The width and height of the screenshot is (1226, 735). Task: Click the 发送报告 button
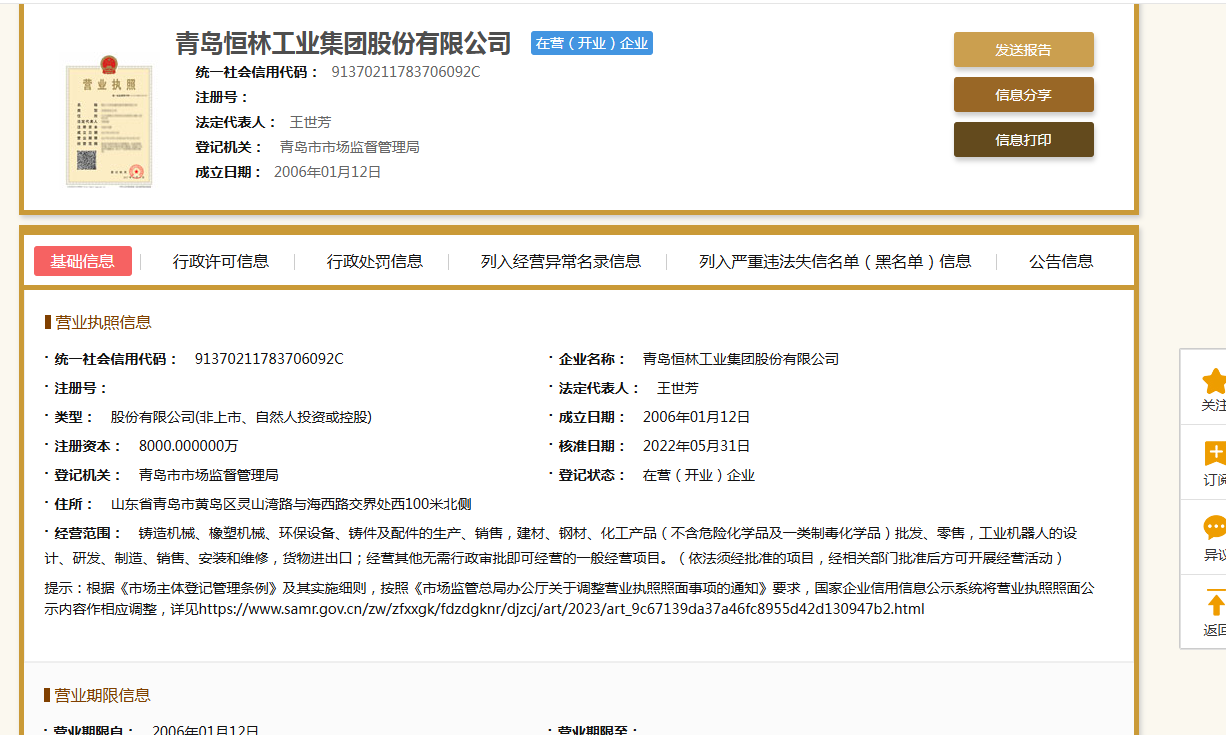coord(1023,50)
